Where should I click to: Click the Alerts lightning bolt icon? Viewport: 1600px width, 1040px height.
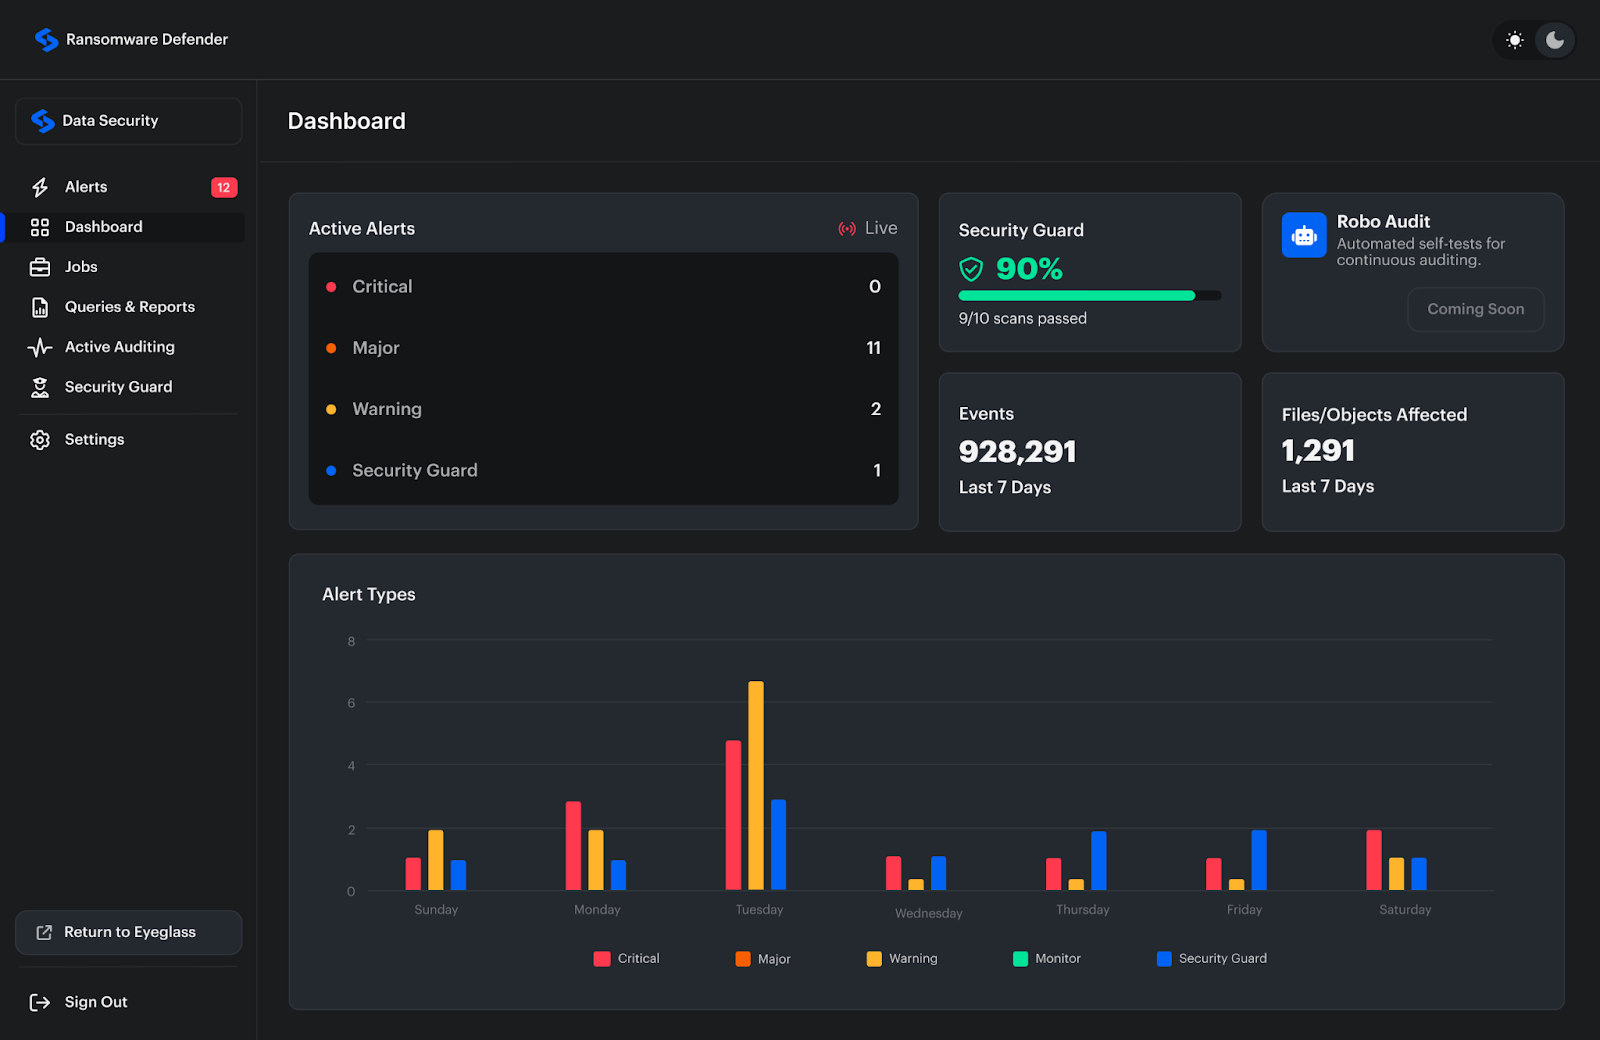(x=40, y=187)
